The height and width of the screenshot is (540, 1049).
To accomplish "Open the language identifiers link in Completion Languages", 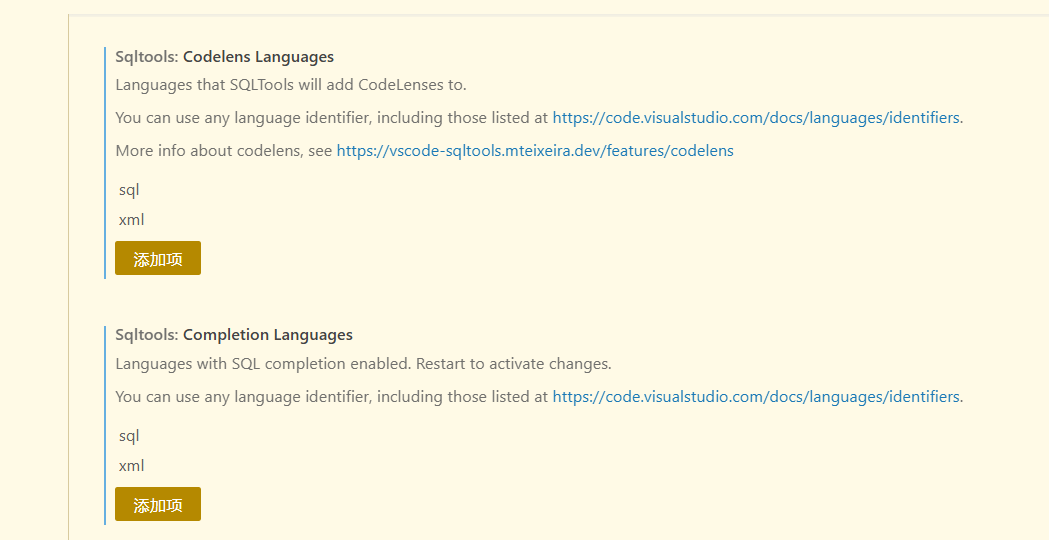I will [x=756, y=397].
